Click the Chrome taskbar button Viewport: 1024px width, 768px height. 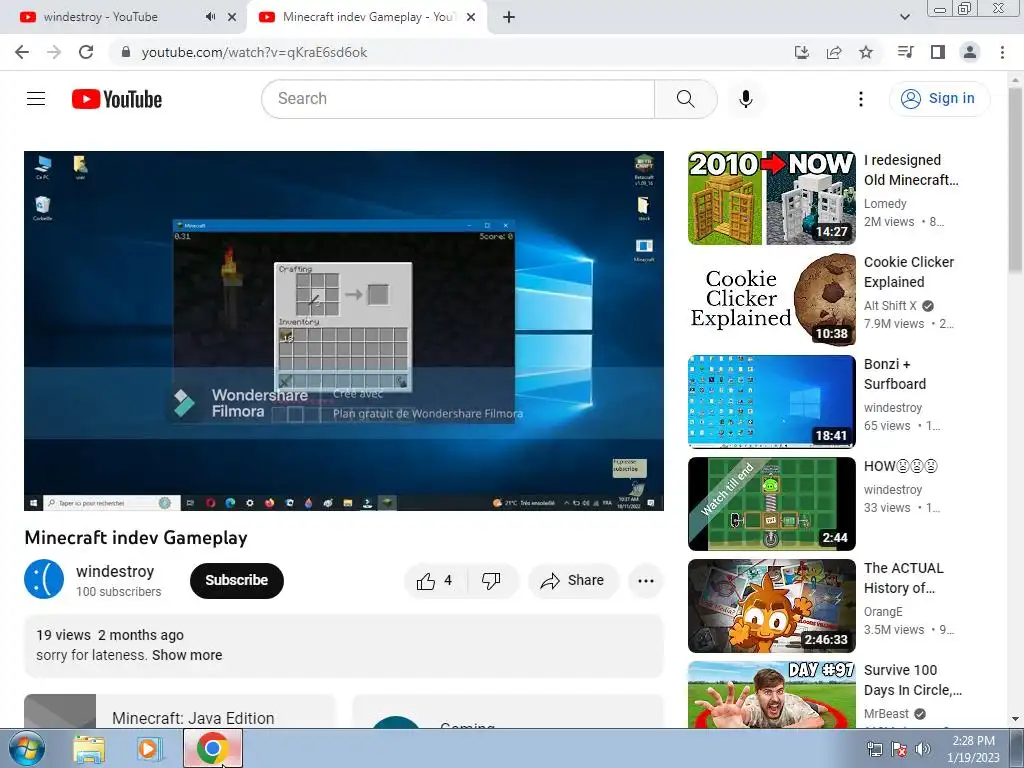tap(212, 748)
